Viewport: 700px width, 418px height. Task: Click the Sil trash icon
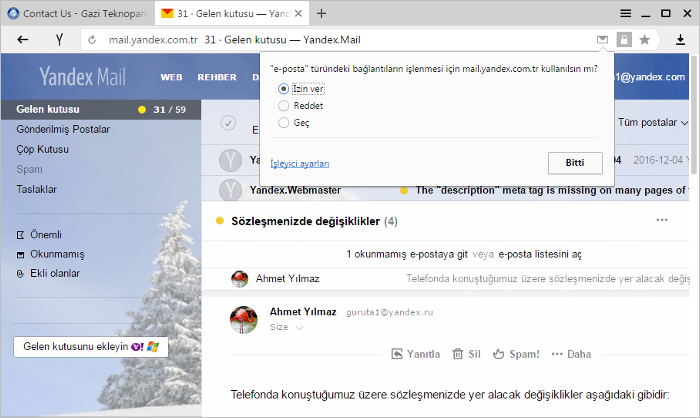pyautogui.click(x=458, y=354)
